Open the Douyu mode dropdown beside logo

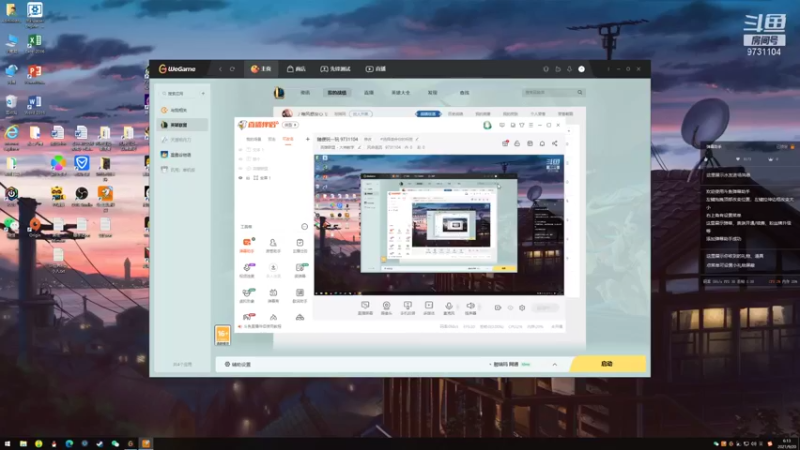pos(291,125)
